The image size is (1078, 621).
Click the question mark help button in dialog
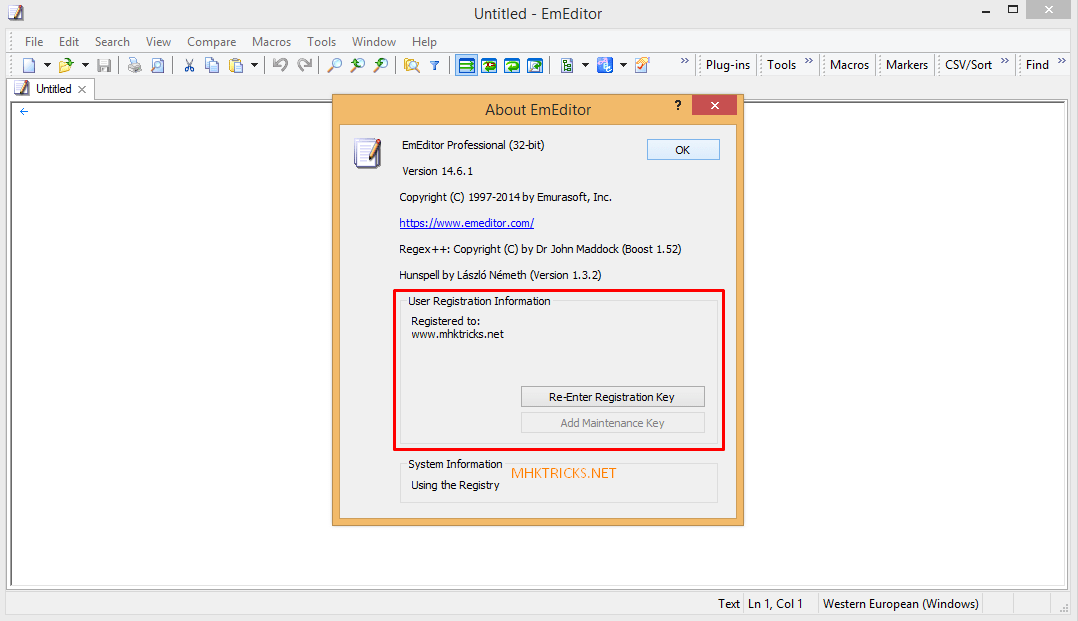[678, 105]
